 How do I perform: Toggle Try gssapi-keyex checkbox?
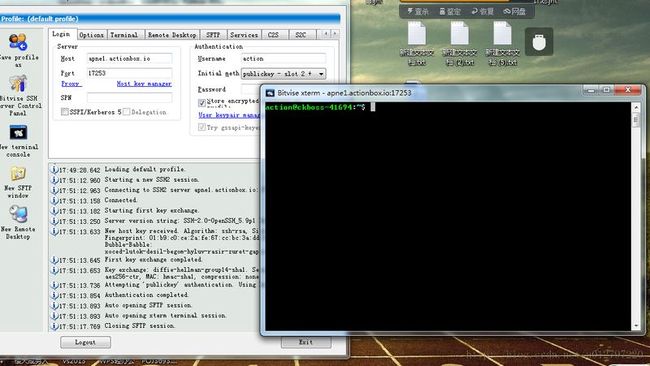(x=202, y=127)
